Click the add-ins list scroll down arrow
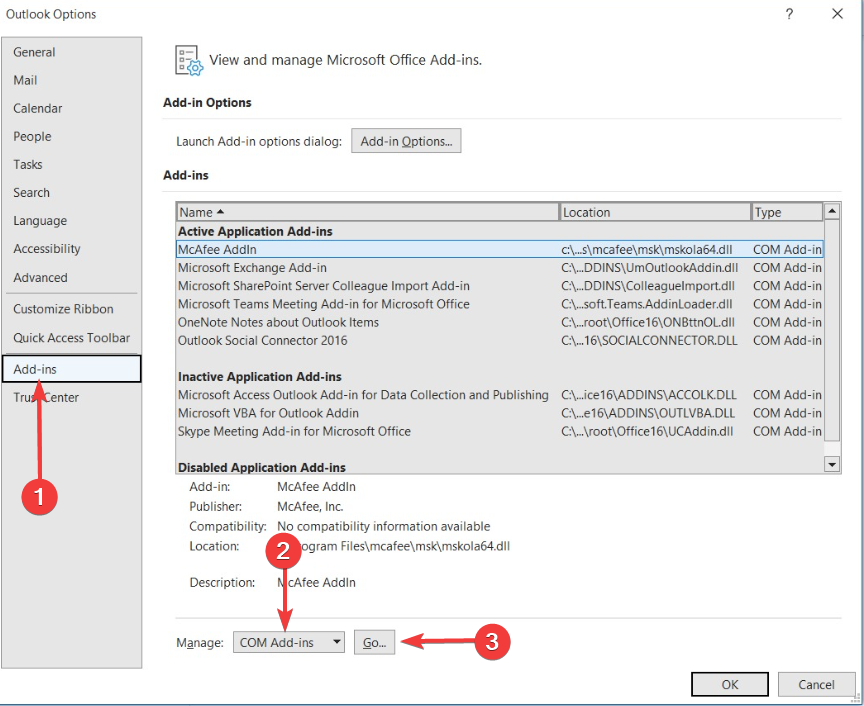 (831, 465)
